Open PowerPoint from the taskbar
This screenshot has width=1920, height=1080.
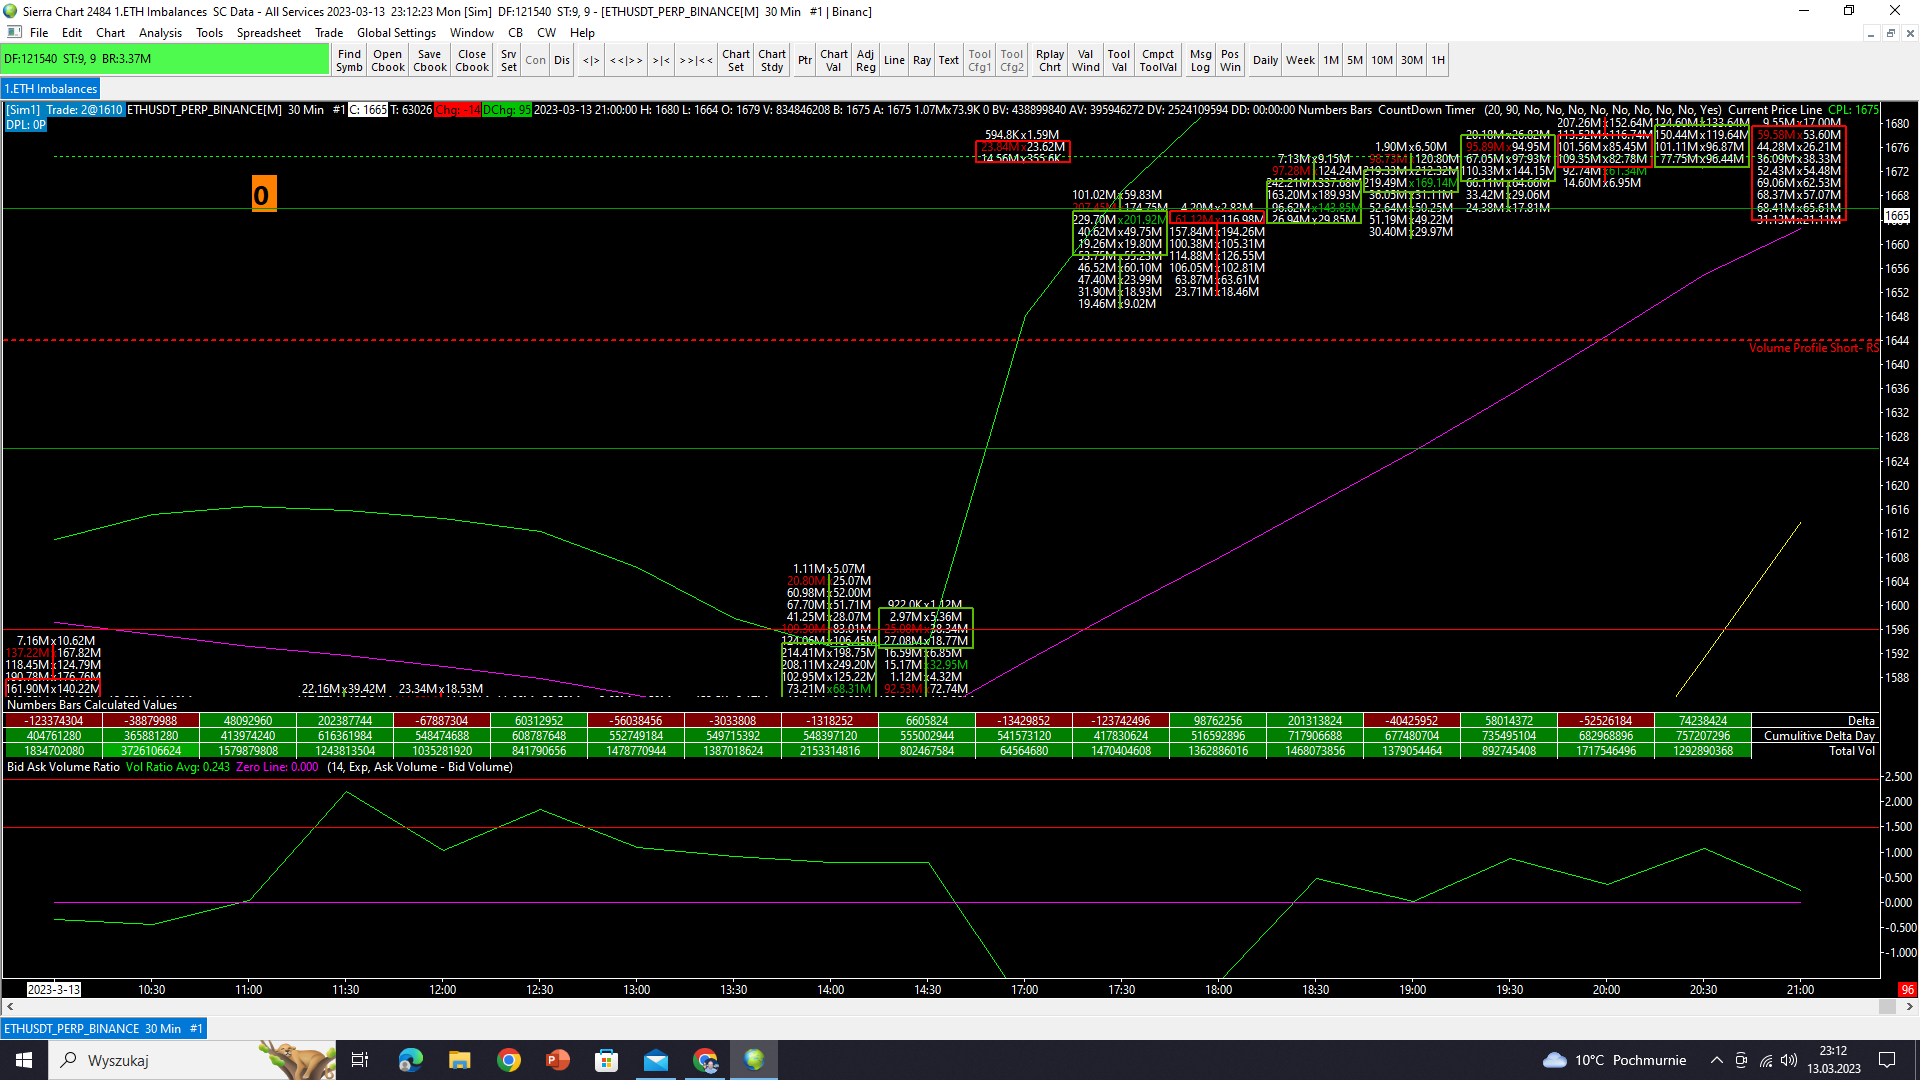tap(557, 1060)
